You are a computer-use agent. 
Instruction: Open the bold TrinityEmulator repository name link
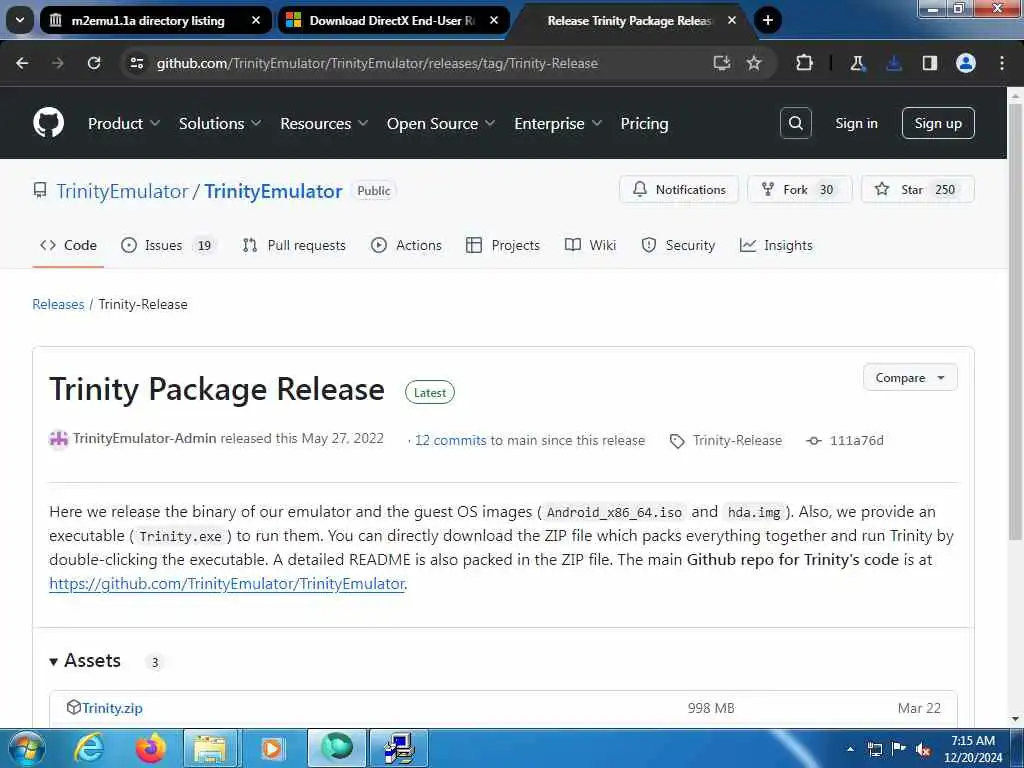273,191
